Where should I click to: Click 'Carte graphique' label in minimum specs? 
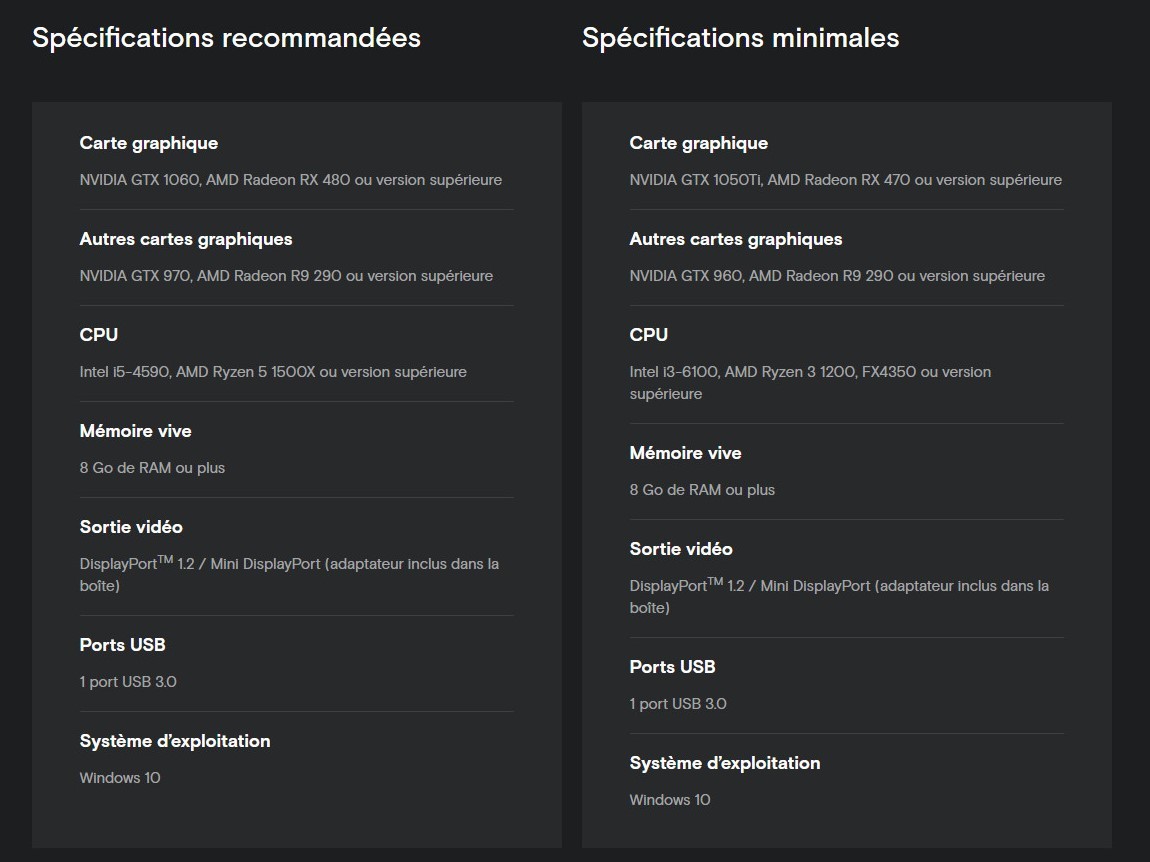coord(698,143)
